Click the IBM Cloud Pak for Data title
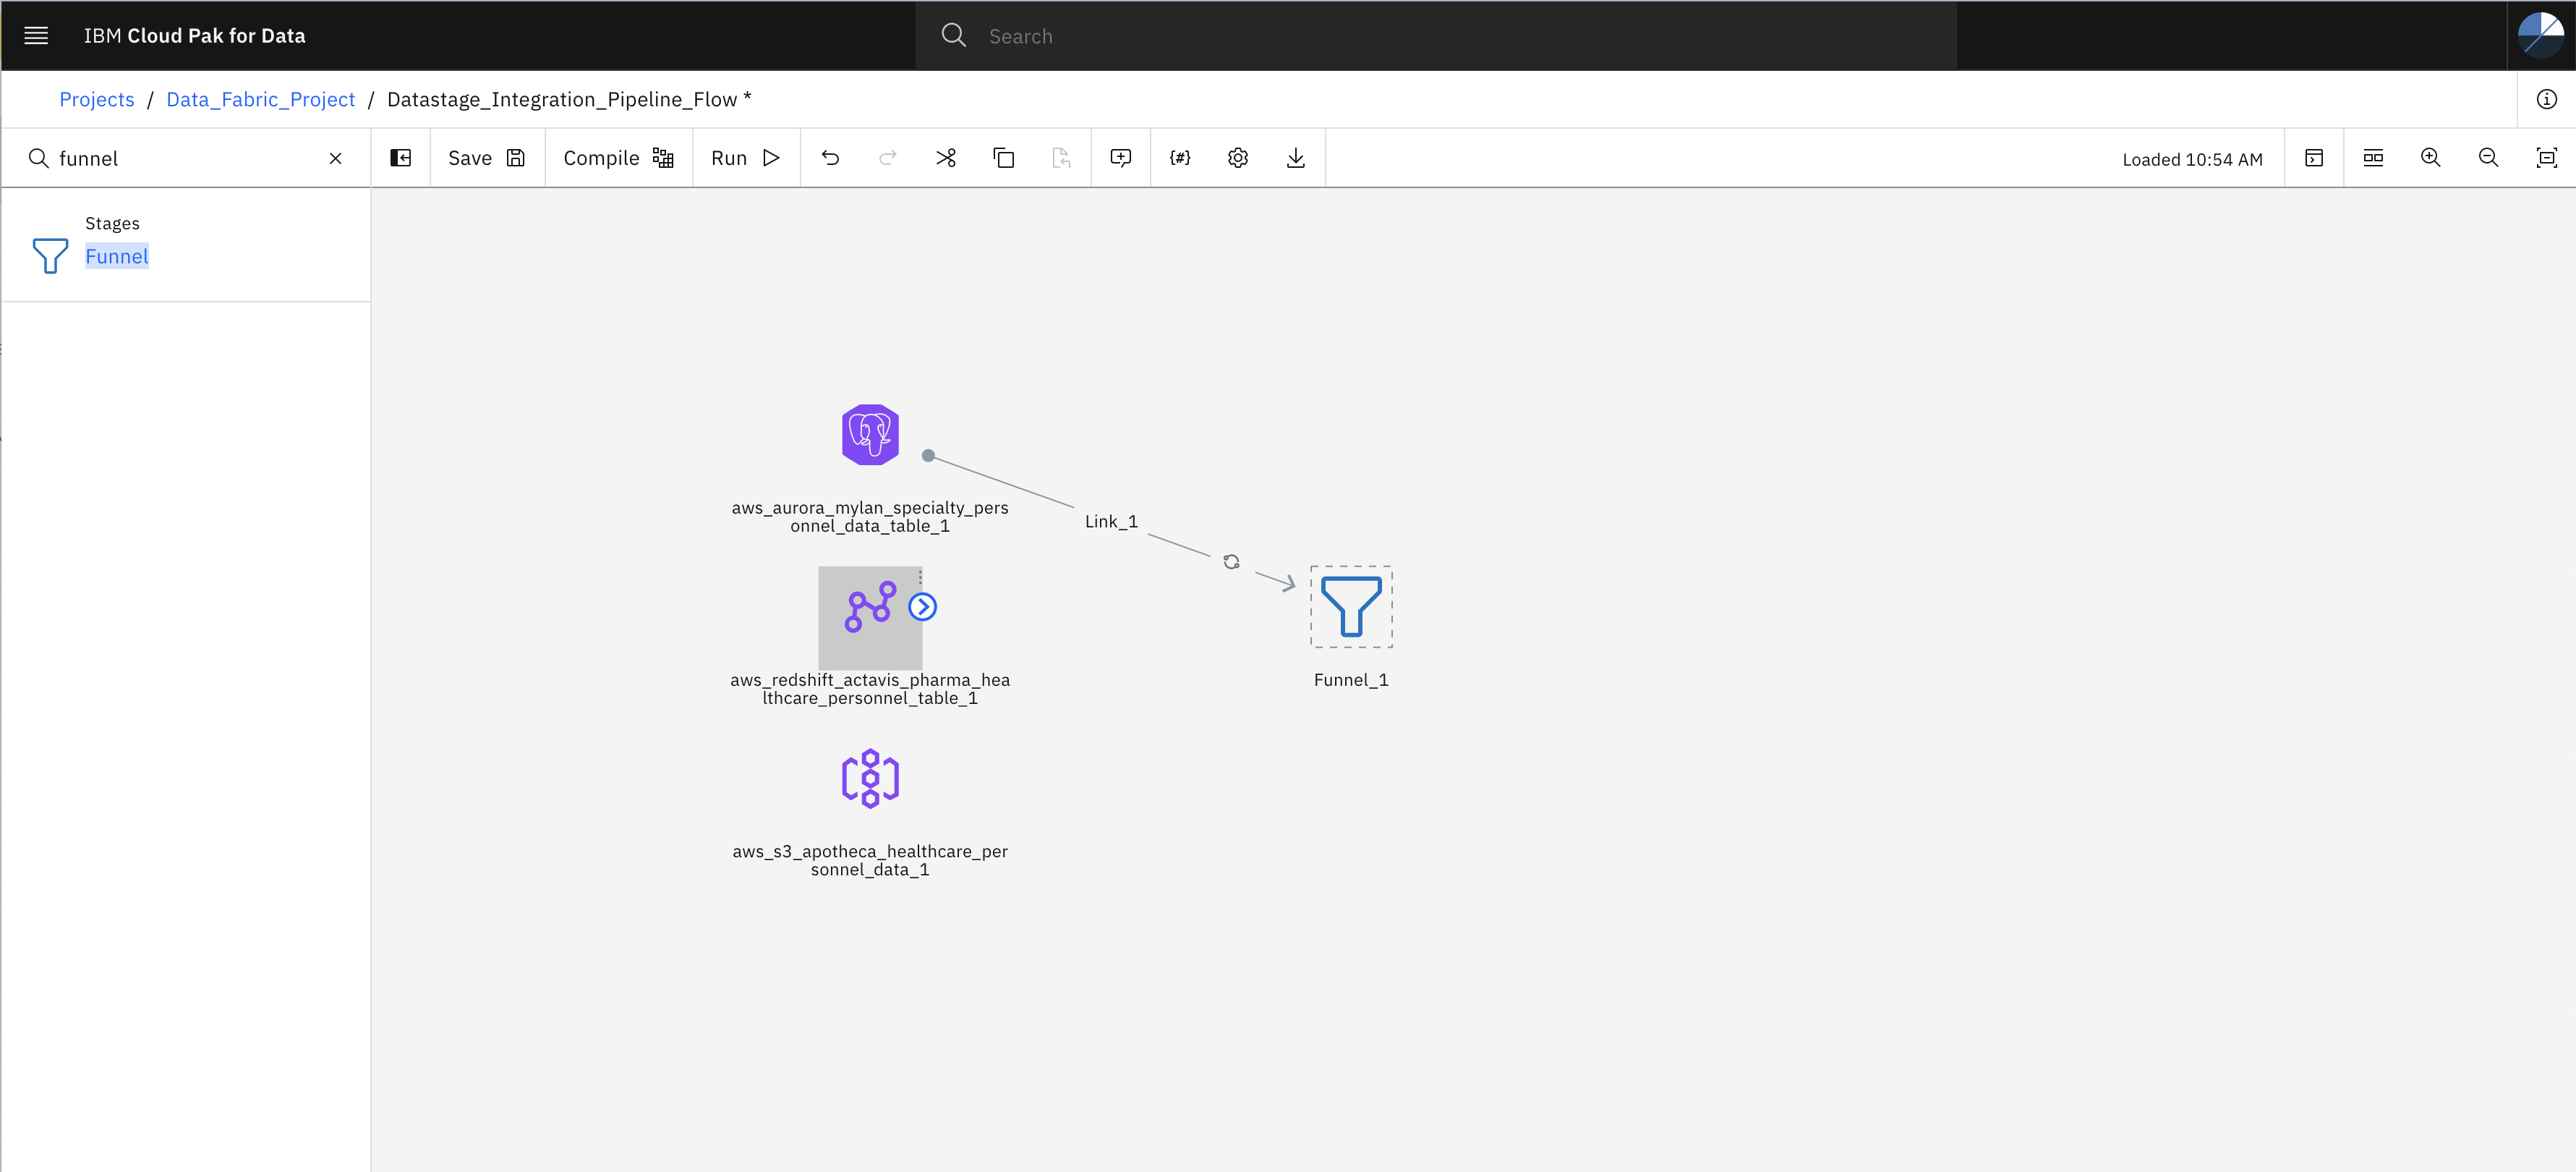 (195, 36)
